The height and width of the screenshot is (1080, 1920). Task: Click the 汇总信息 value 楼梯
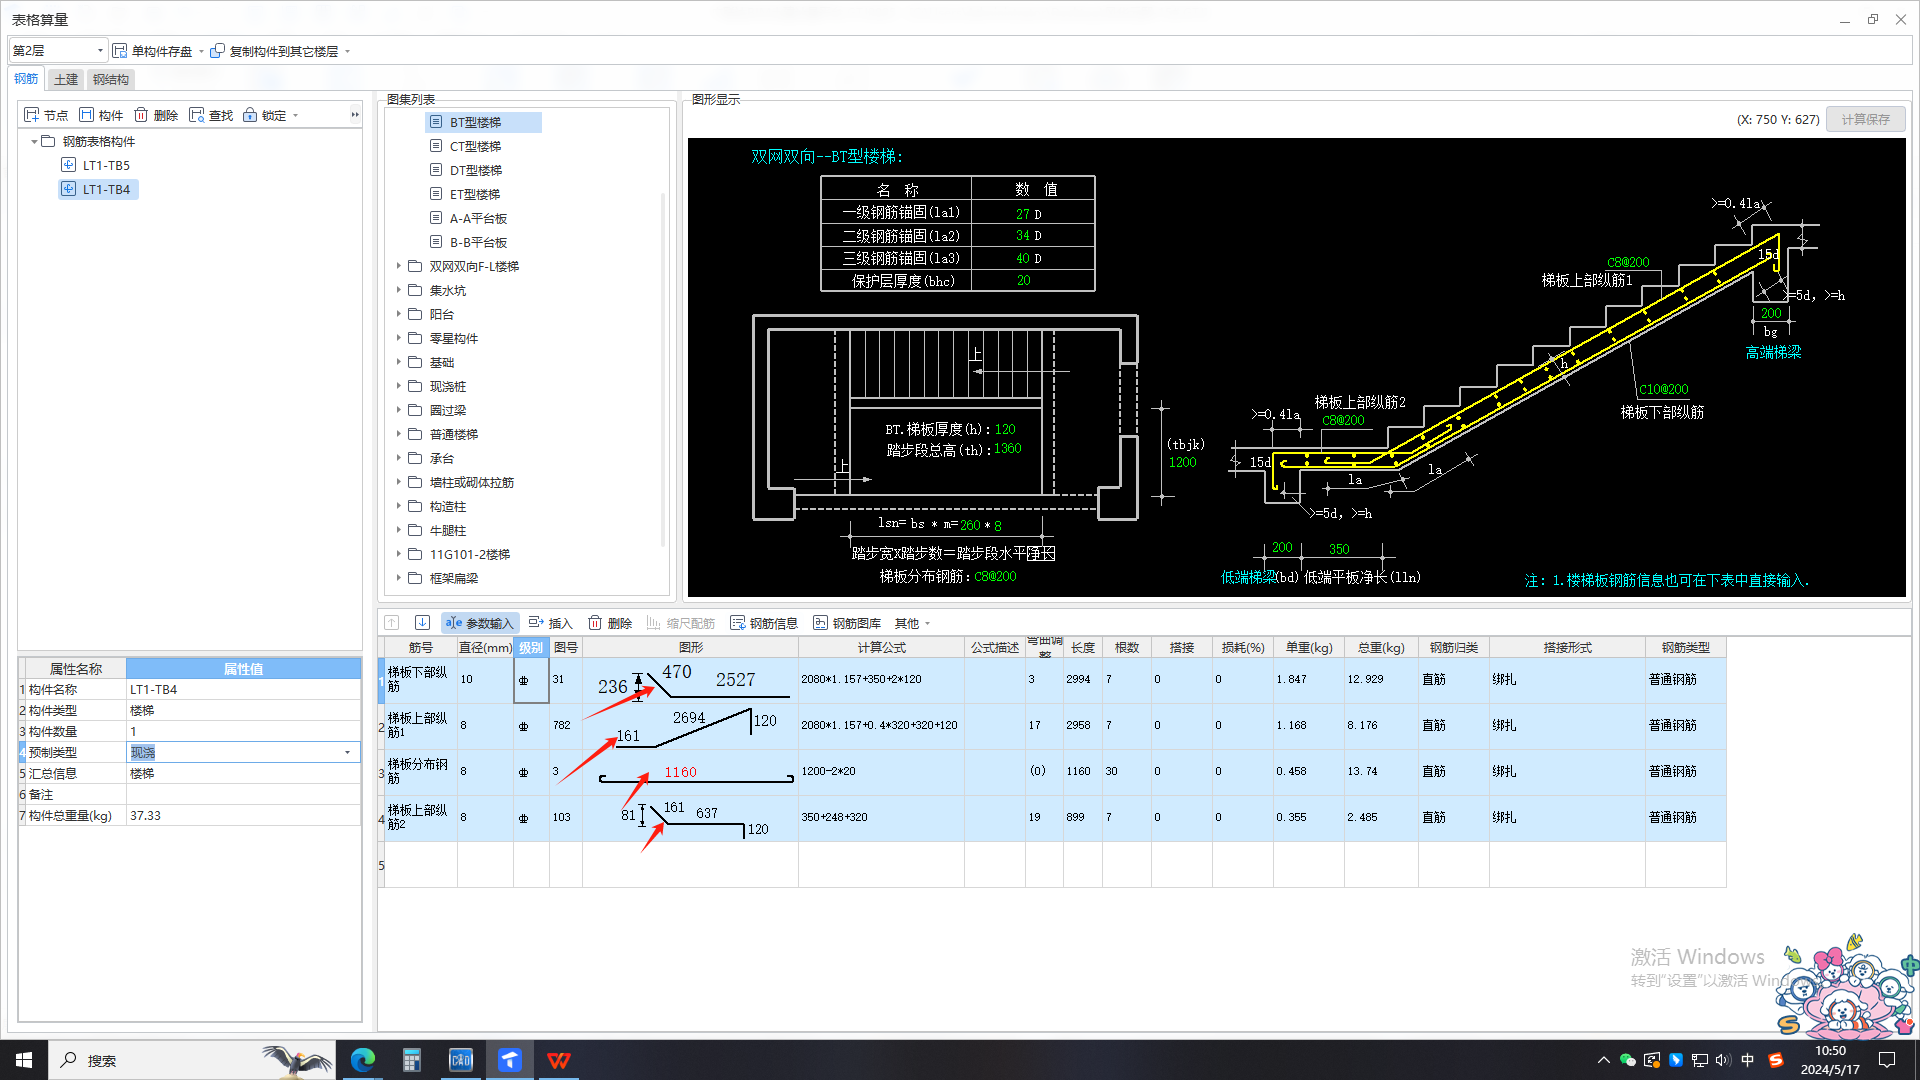[x=243, y=773]
